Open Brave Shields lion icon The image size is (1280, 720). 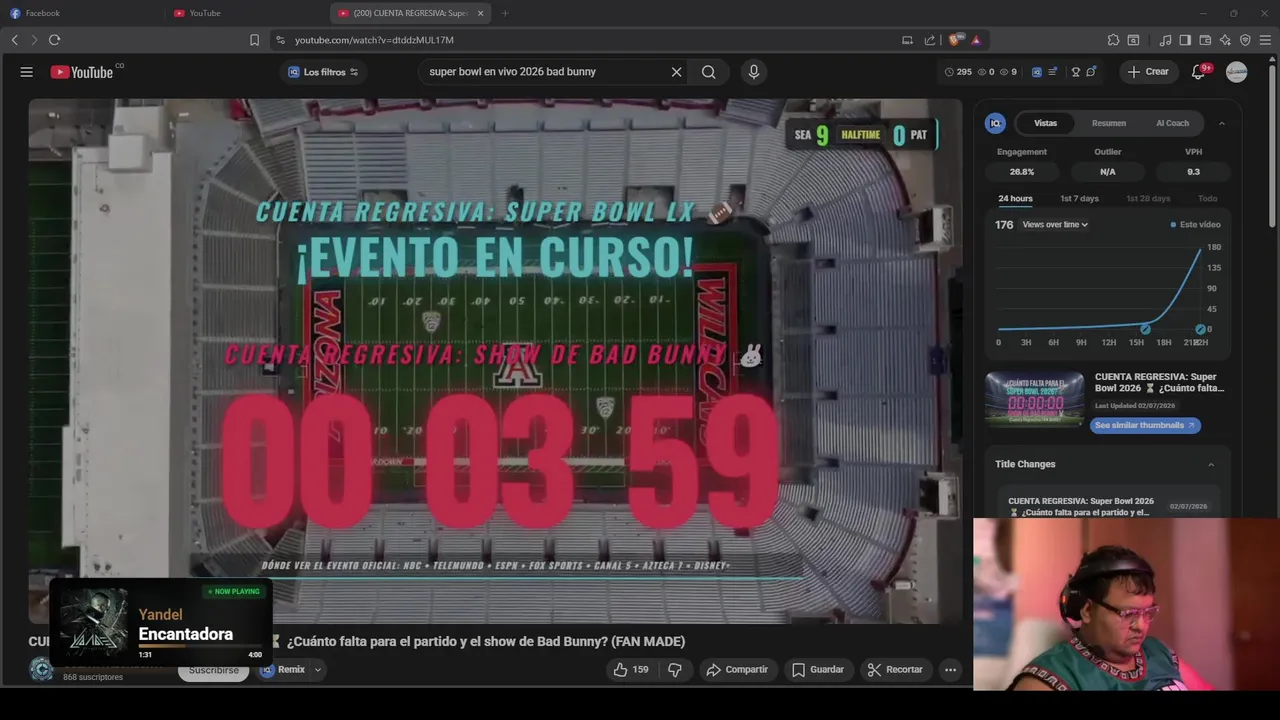[x=954, y=40]
